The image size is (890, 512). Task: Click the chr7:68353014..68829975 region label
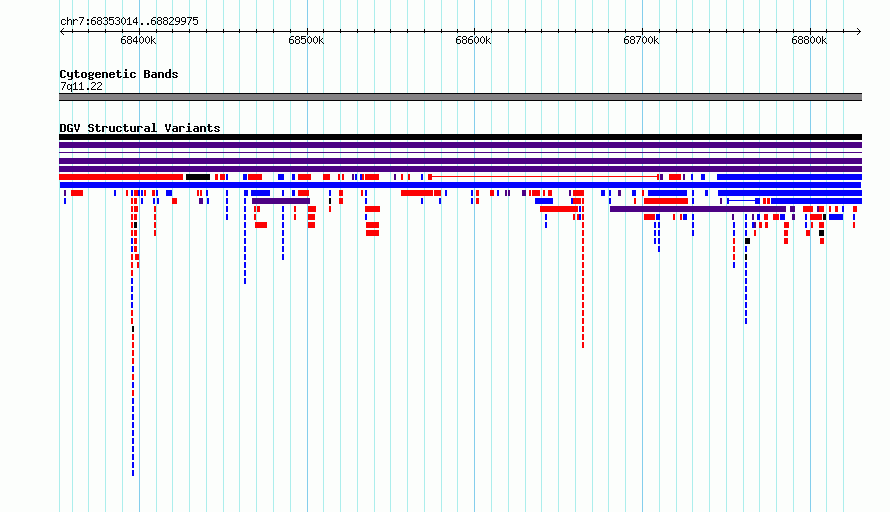point(129,22)
